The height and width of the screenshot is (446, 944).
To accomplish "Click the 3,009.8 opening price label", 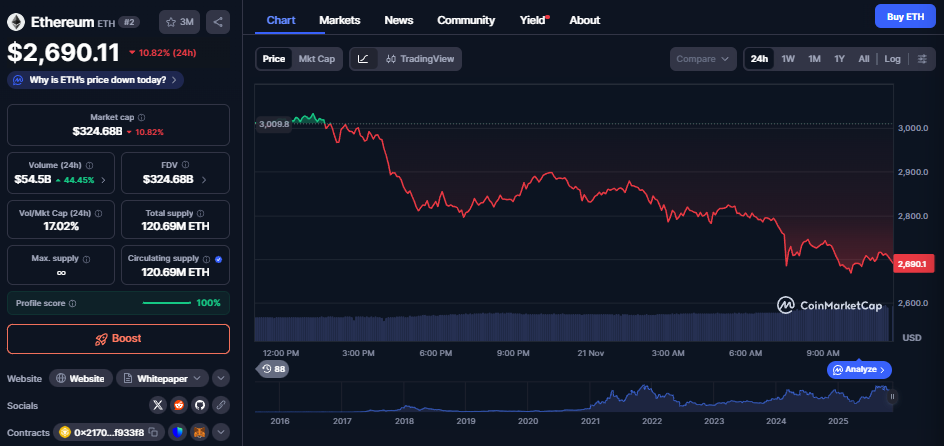I will (x=274, y=124).
